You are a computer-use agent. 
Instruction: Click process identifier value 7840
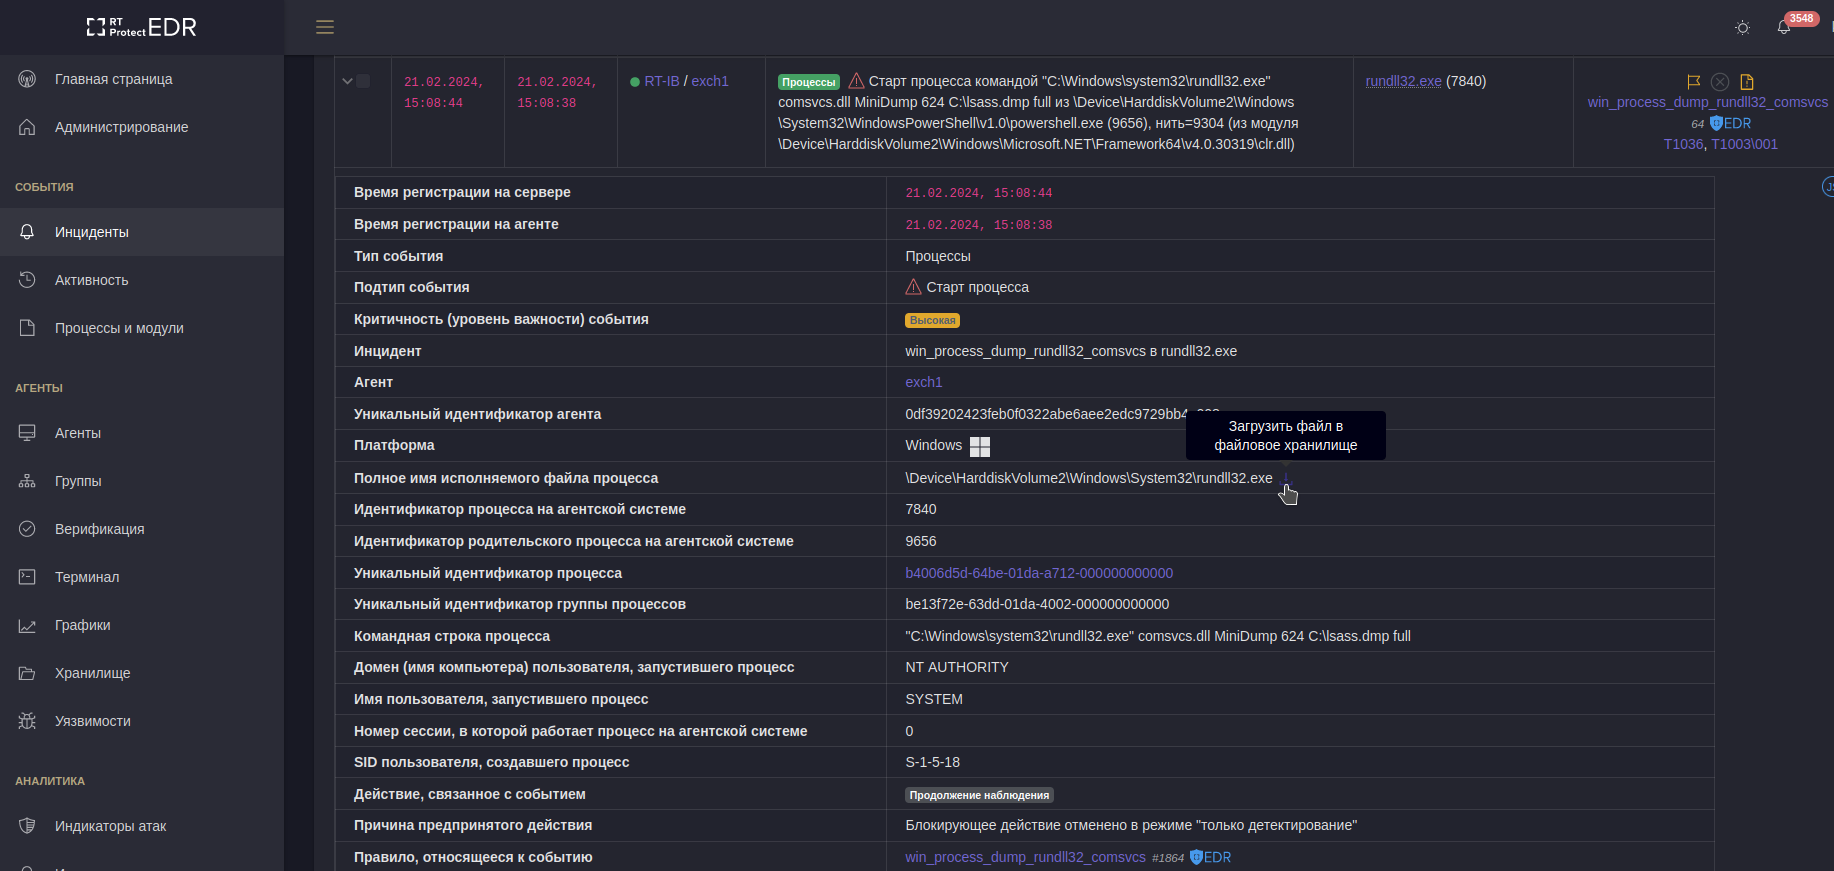pos(921,509)
